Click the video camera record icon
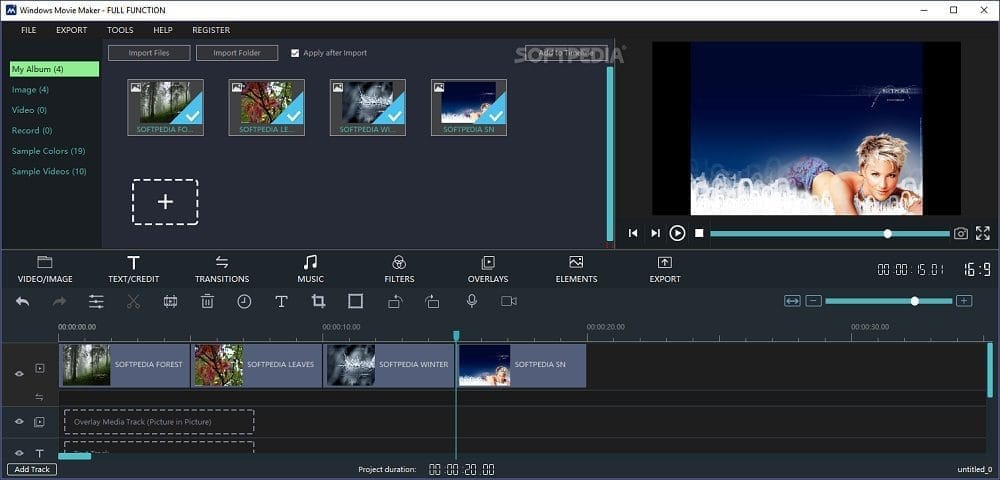 [508, 302]
